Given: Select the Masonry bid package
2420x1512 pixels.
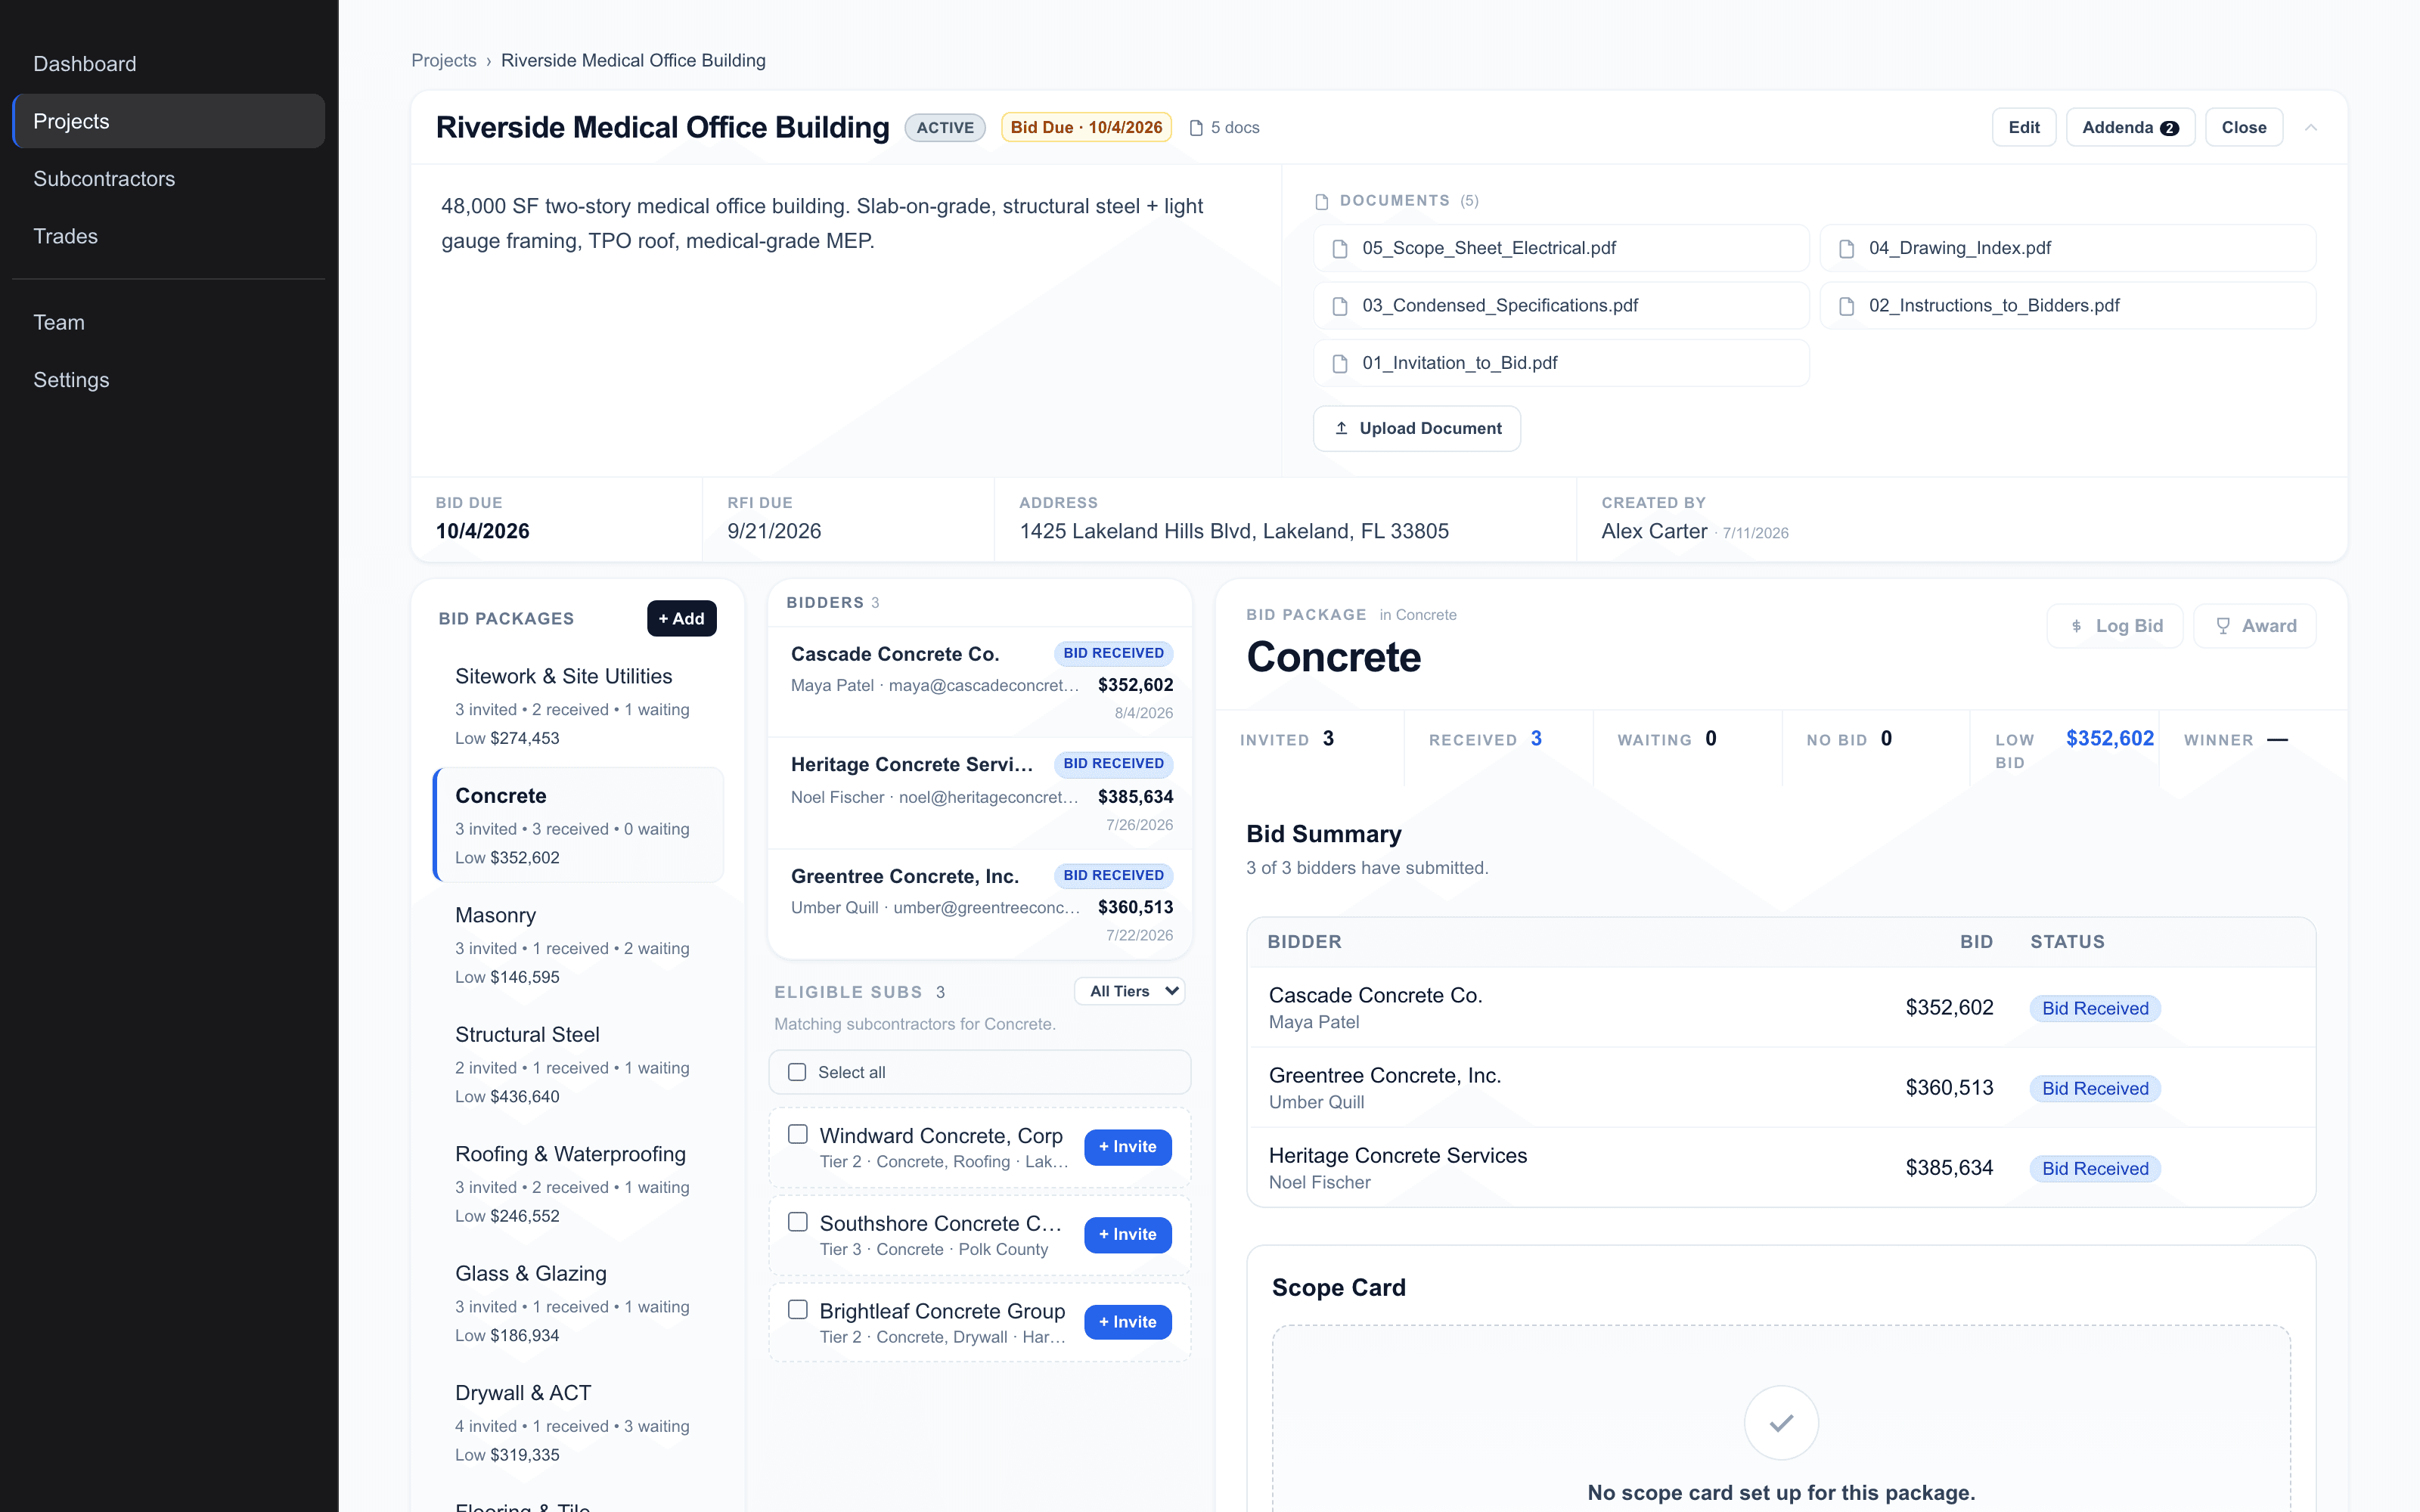Looking at the screenshot, I should [579, 945].
